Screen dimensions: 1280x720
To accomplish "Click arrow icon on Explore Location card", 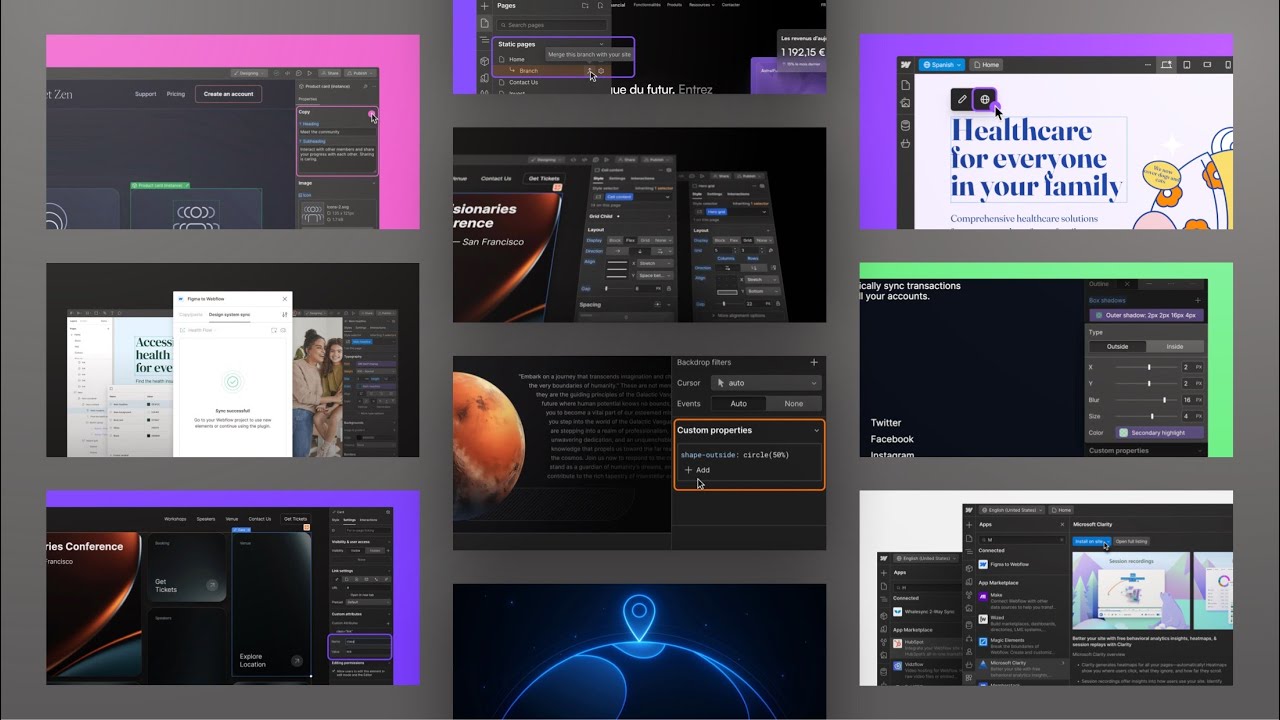I will 296,661.
